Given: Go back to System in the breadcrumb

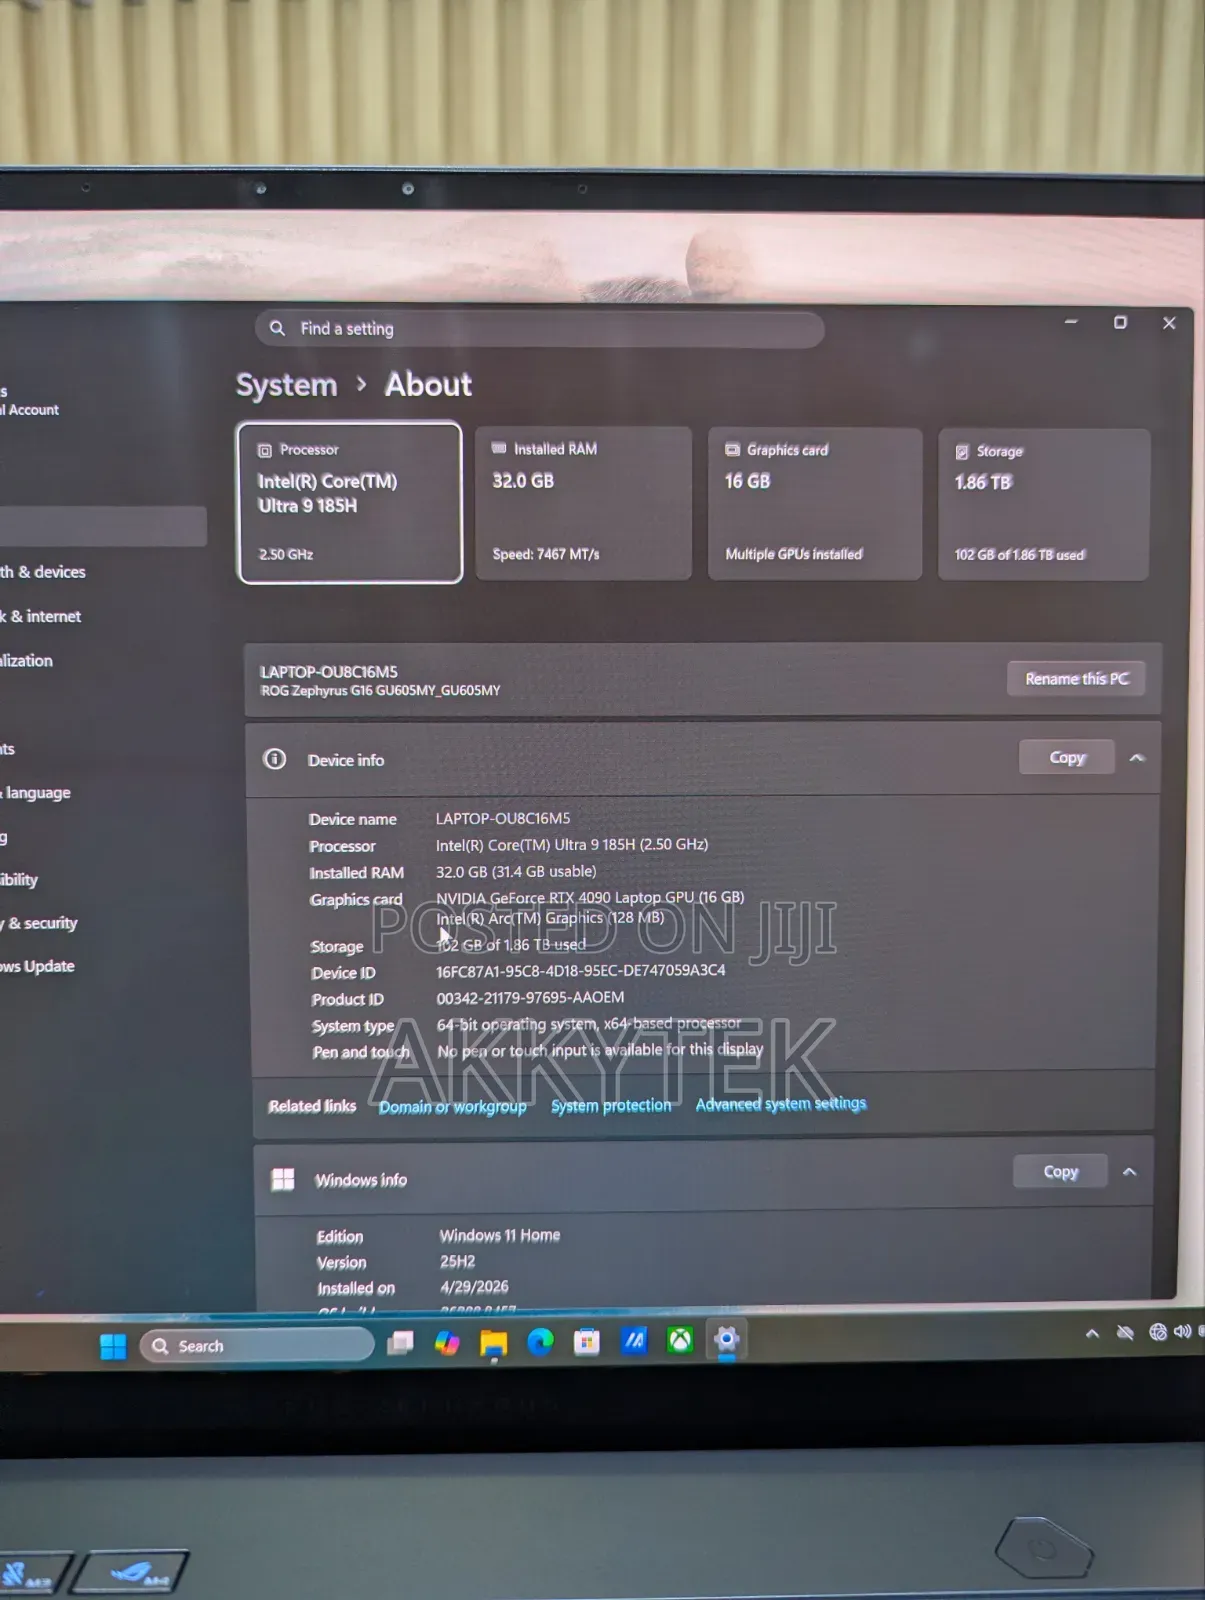Looking at the screenshot, I should click(286, 385).
